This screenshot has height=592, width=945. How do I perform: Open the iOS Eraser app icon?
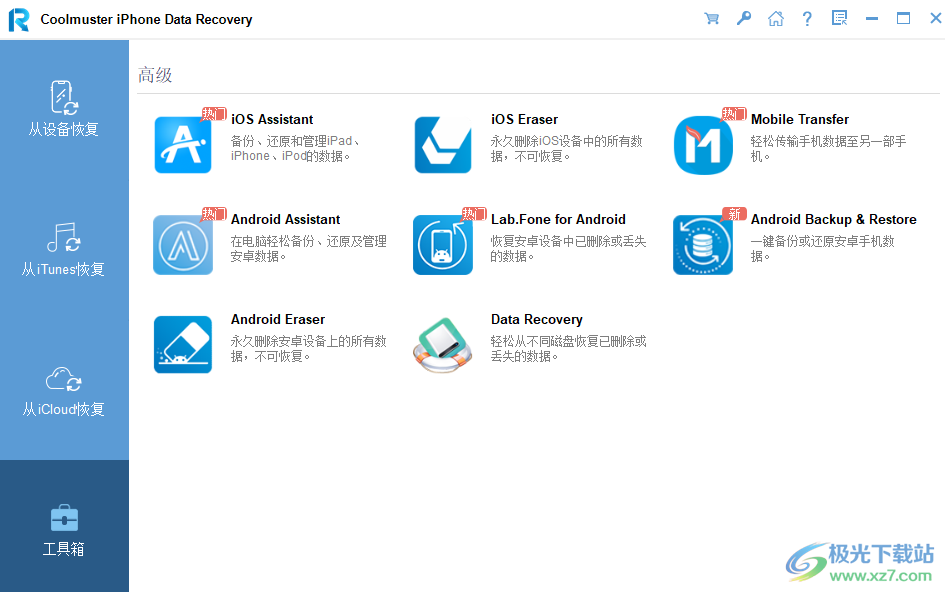pyautogui.click(x=443, y=145)
